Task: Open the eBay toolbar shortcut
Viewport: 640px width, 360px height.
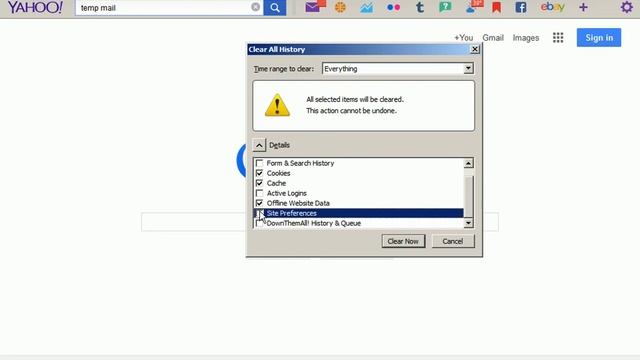Action: 552,7
